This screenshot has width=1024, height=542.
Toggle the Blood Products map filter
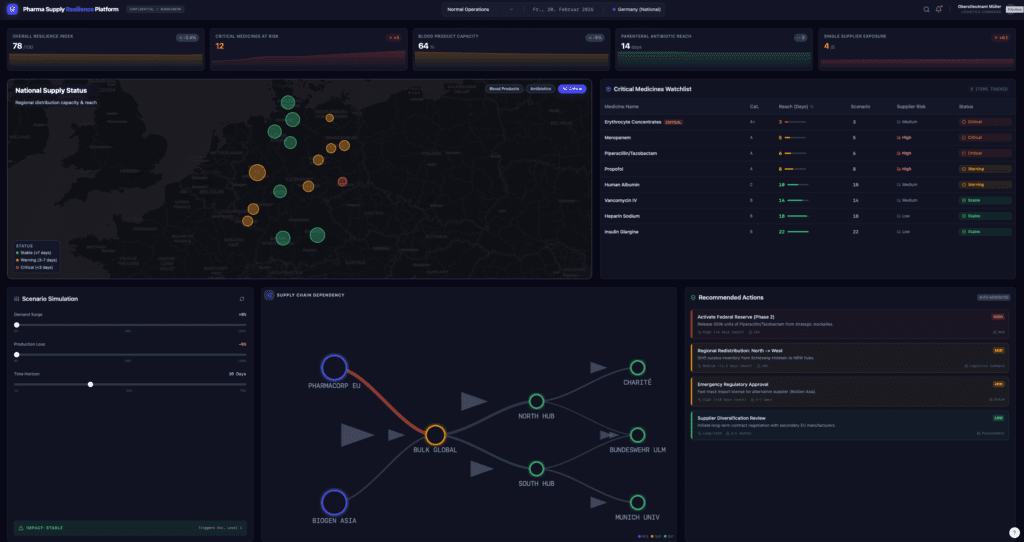505,89
